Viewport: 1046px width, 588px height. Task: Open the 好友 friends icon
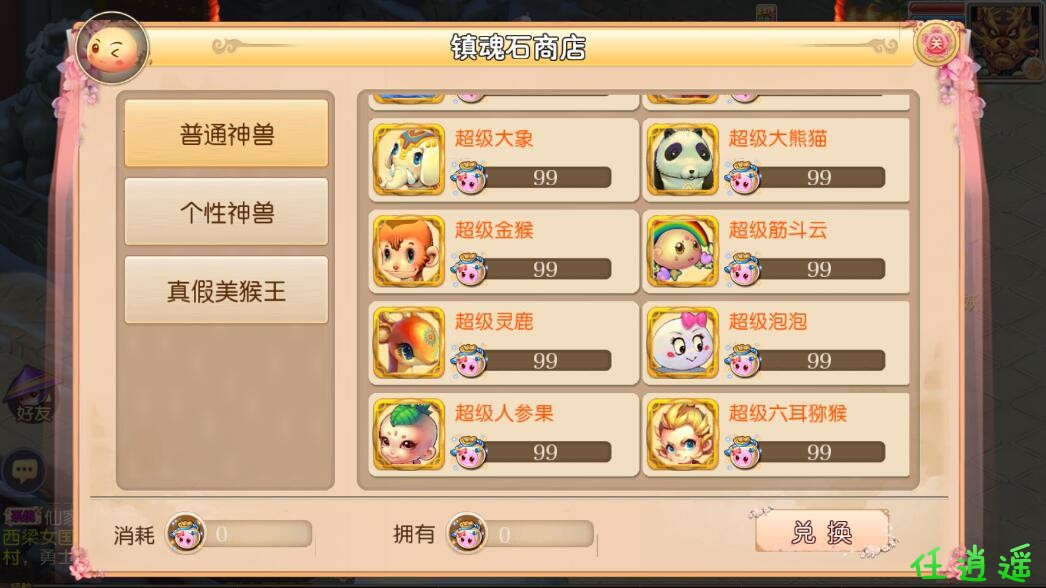31,394
